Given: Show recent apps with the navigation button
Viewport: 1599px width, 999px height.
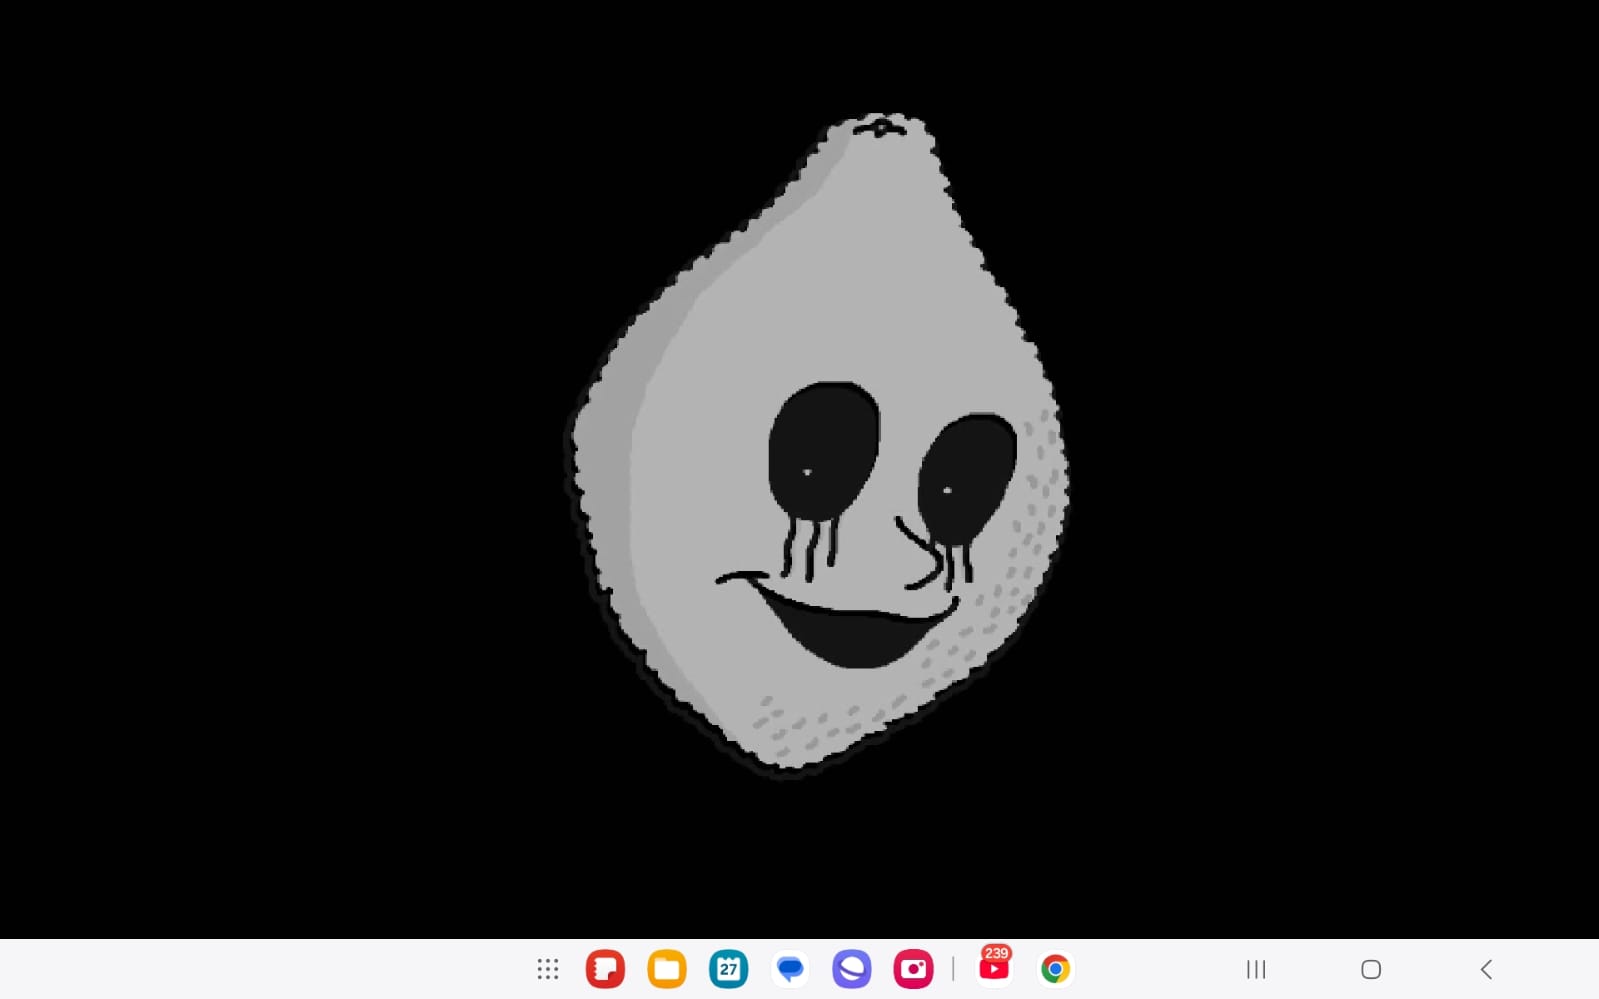Looking at the screenshot, I should coord(1256,969).
